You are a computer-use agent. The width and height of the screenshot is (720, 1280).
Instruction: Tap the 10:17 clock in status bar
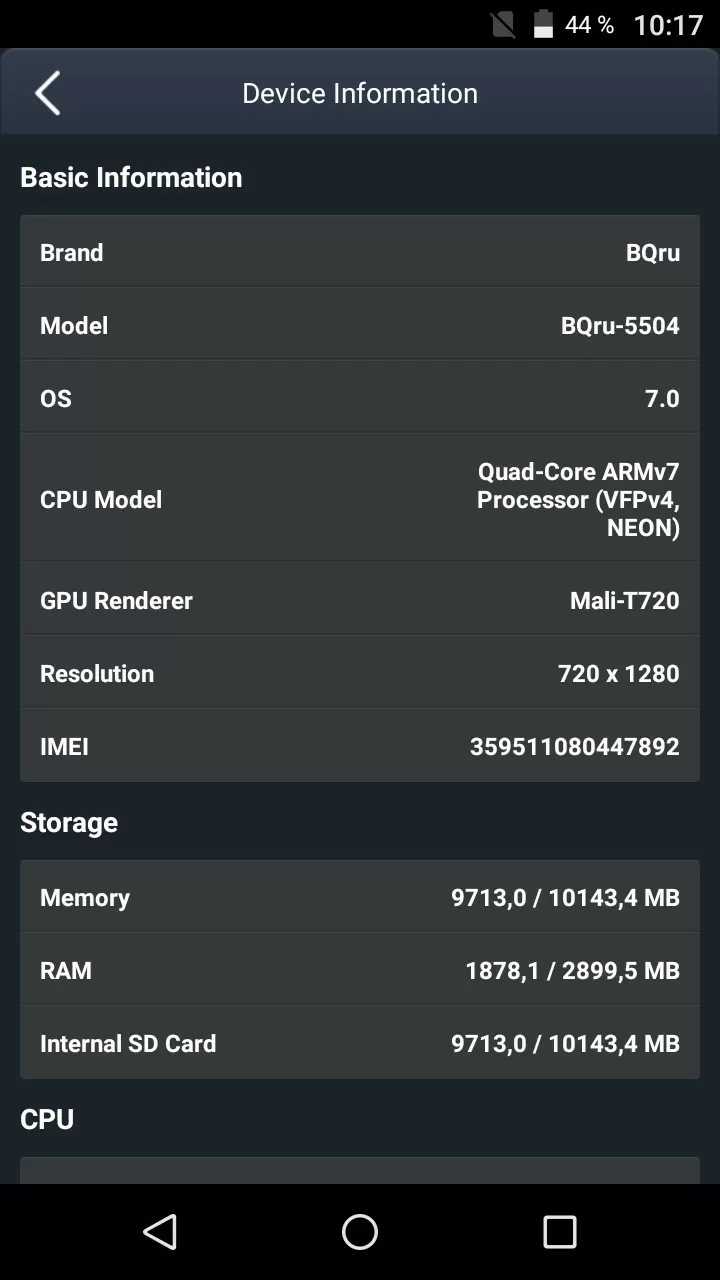[668, 24]
